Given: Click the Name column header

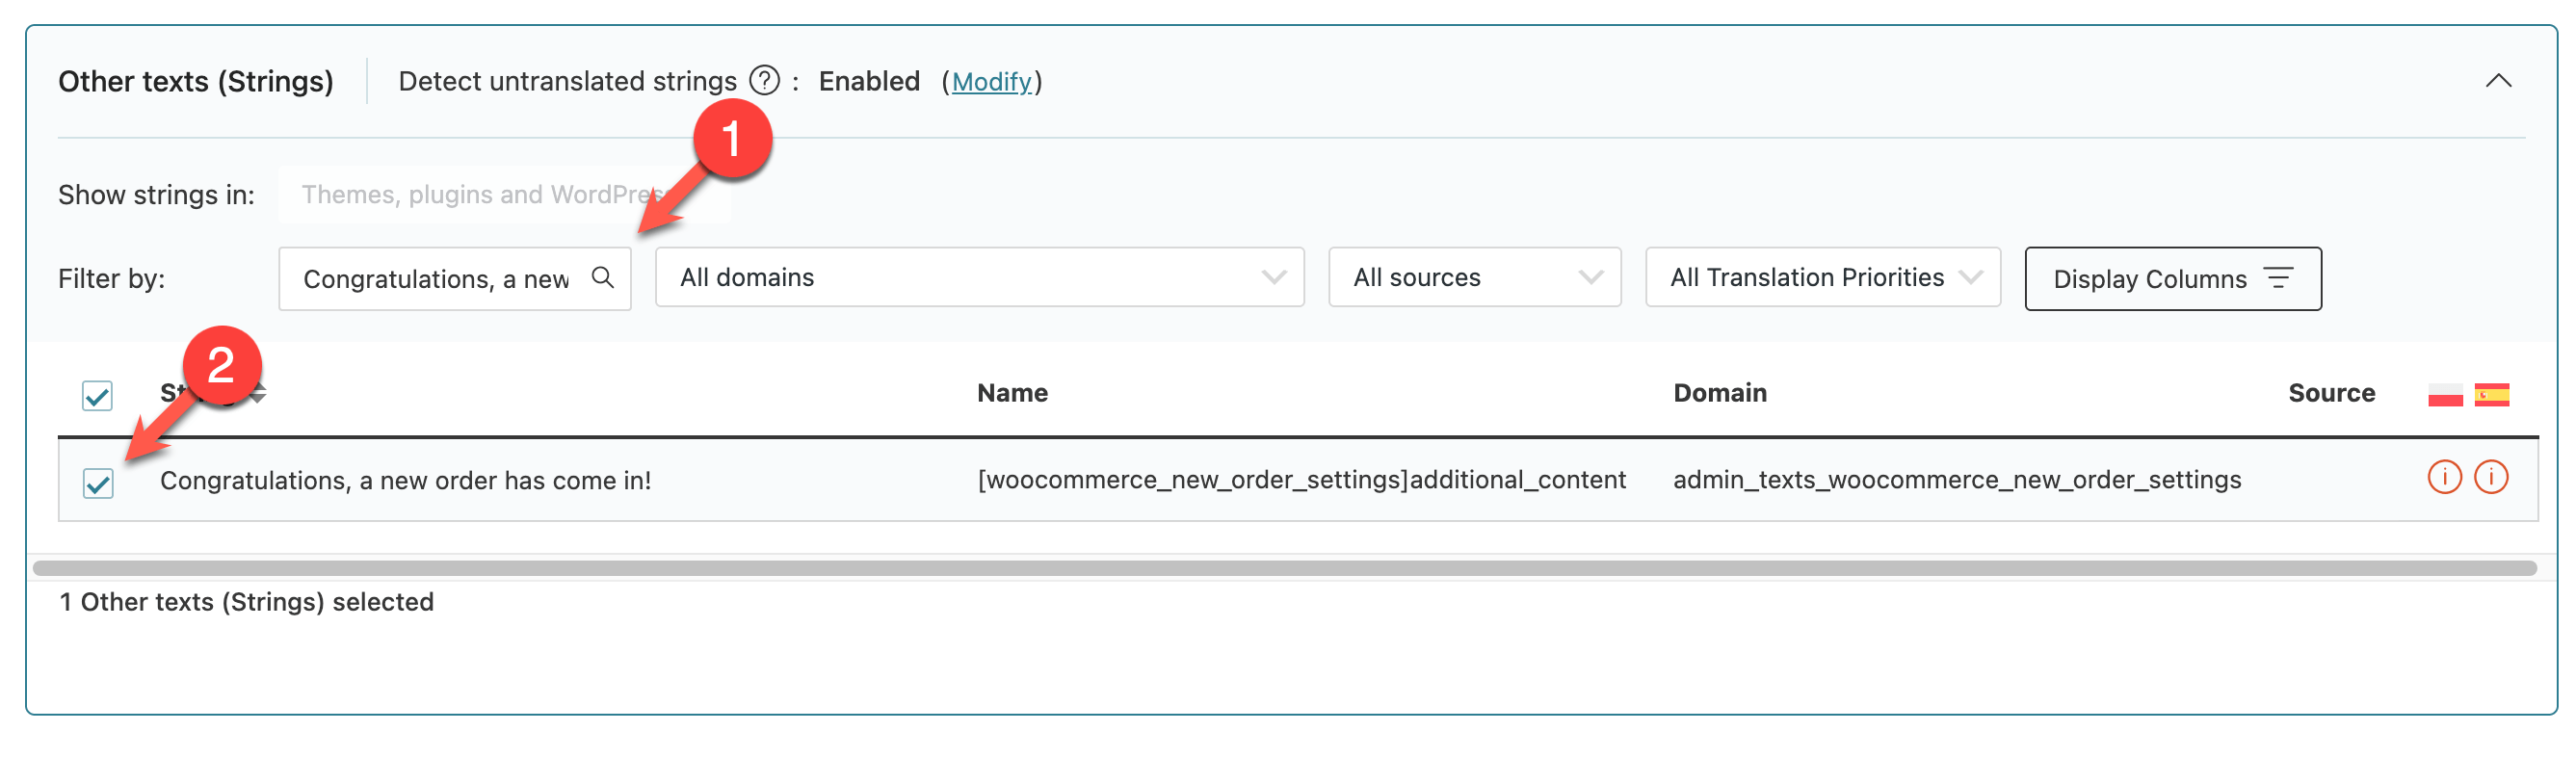Looking at the screenshot, I should point(1012,393).
